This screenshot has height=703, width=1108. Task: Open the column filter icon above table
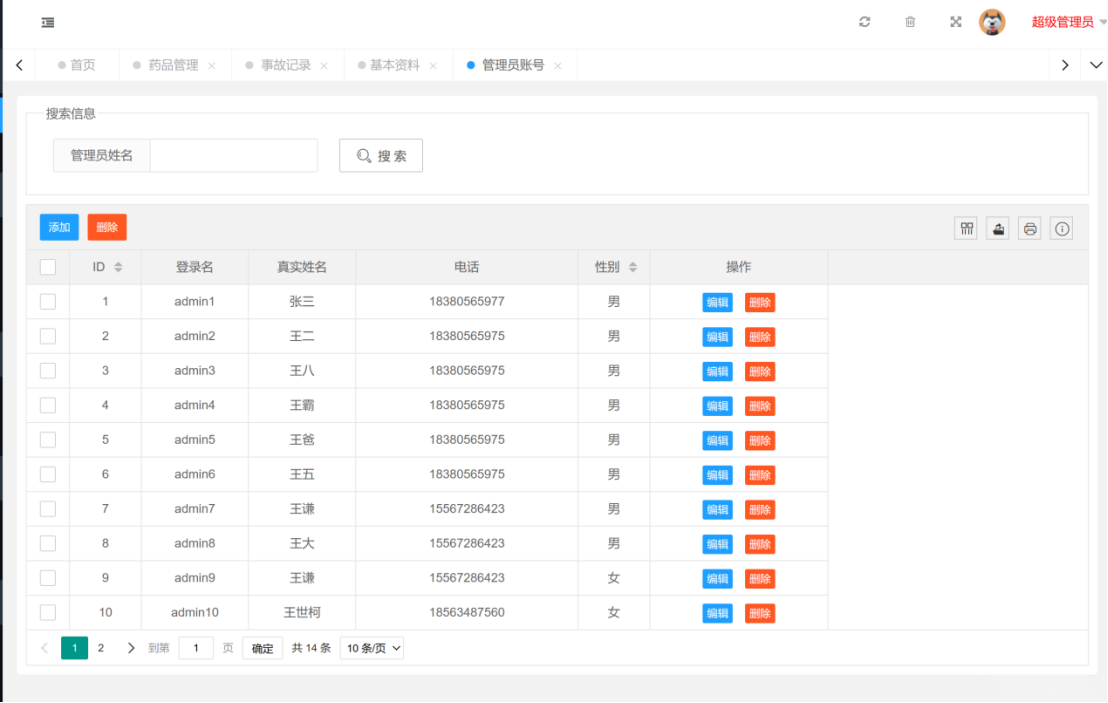966,228
